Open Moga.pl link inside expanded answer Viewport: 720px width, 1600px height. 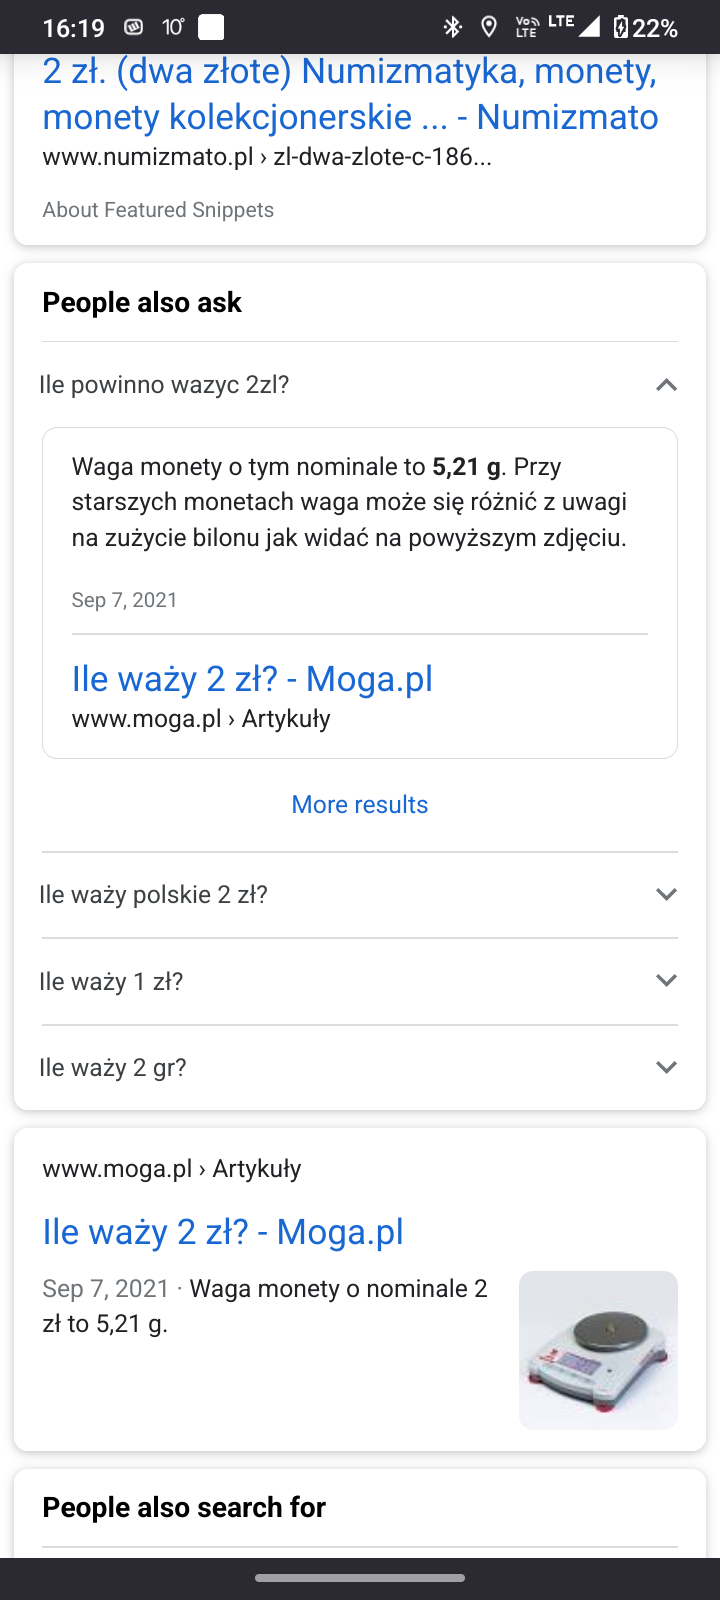[252, 679]
